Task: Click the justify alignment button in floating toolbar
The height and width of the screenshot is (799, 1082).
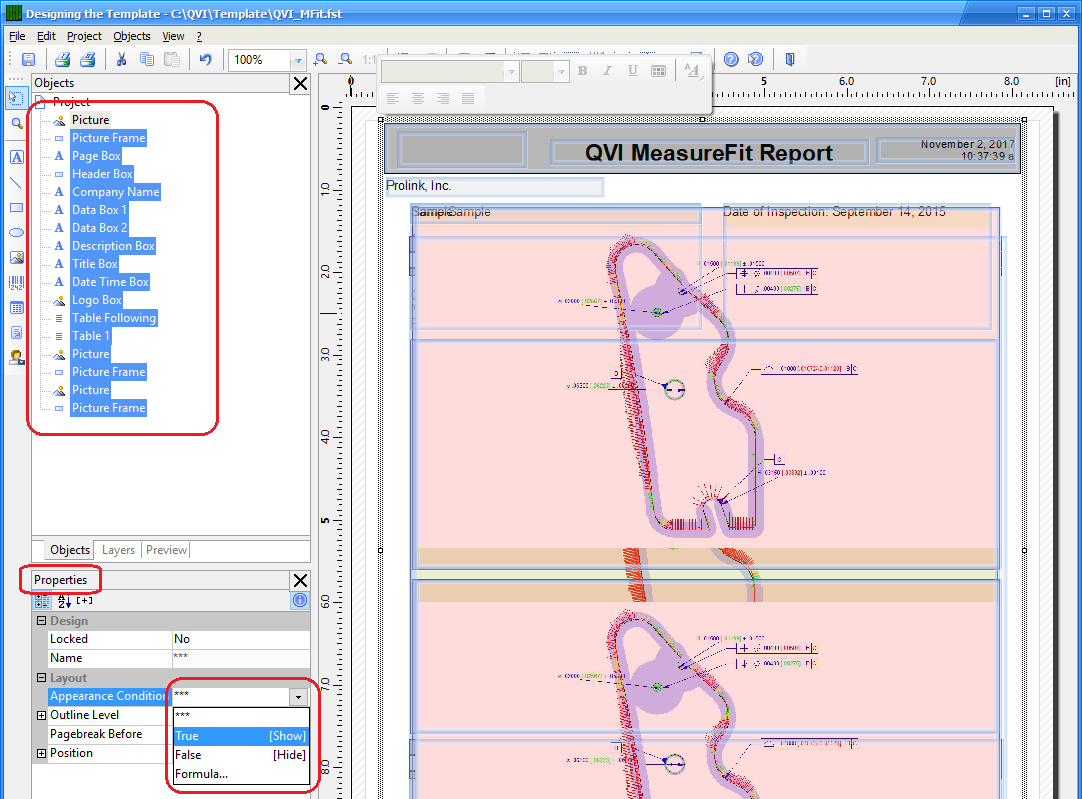Action: (468, 98)
